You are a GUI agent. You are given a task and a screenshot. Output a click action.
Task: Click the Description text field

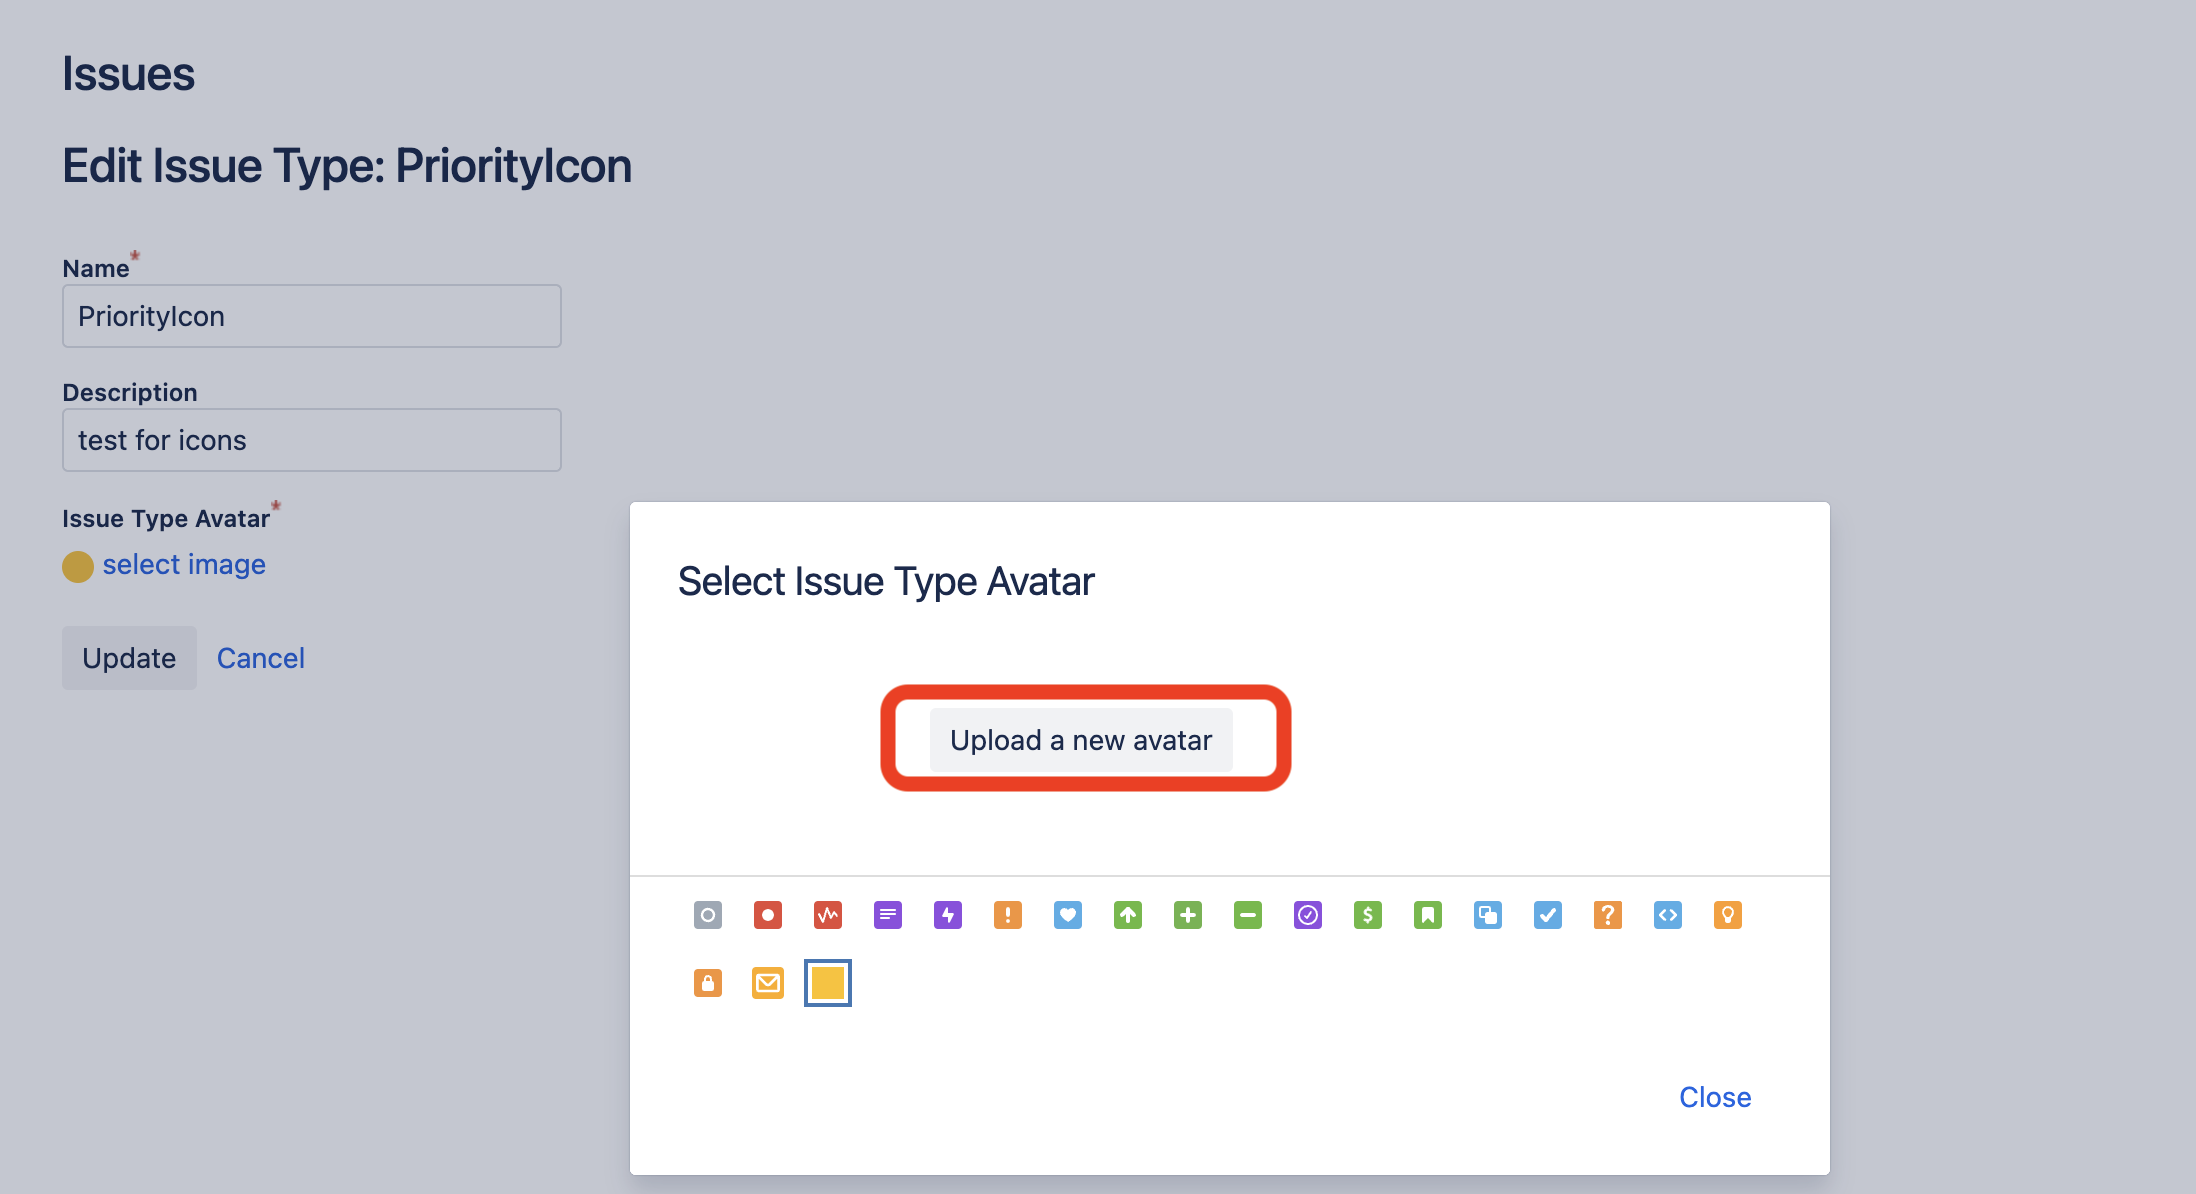pyautogui.click(x=312, y=441)
